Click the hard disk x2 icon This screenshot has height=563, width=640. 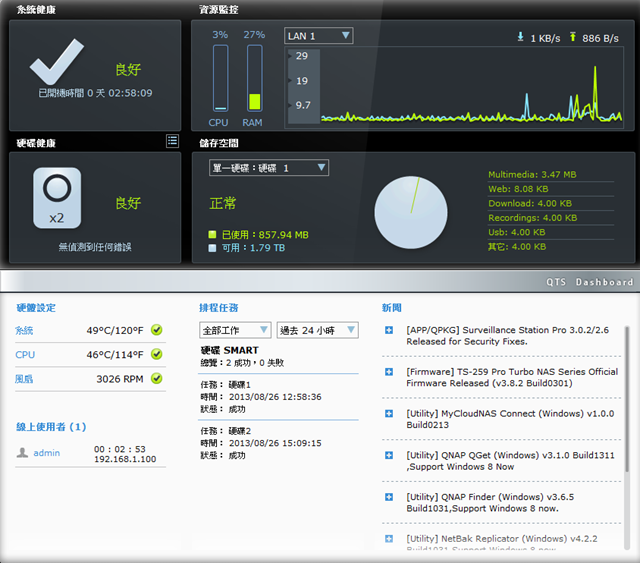coord(57,198)
